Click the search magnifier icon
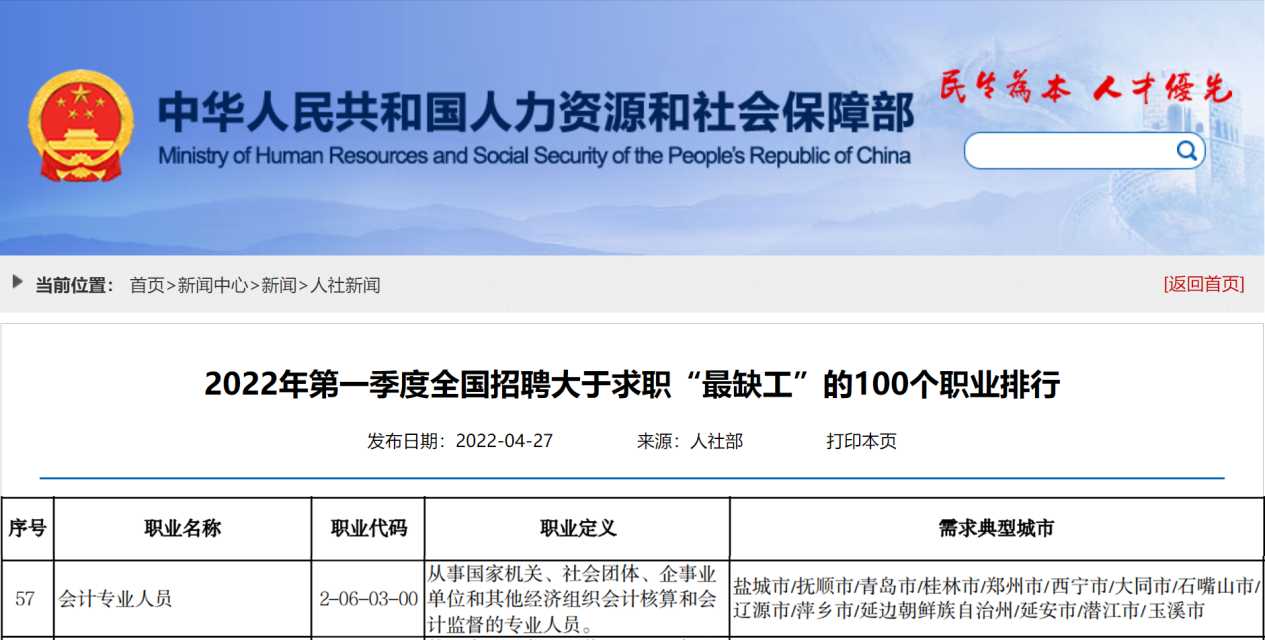Viewport: 1265px width, 640px height. 1186,151
